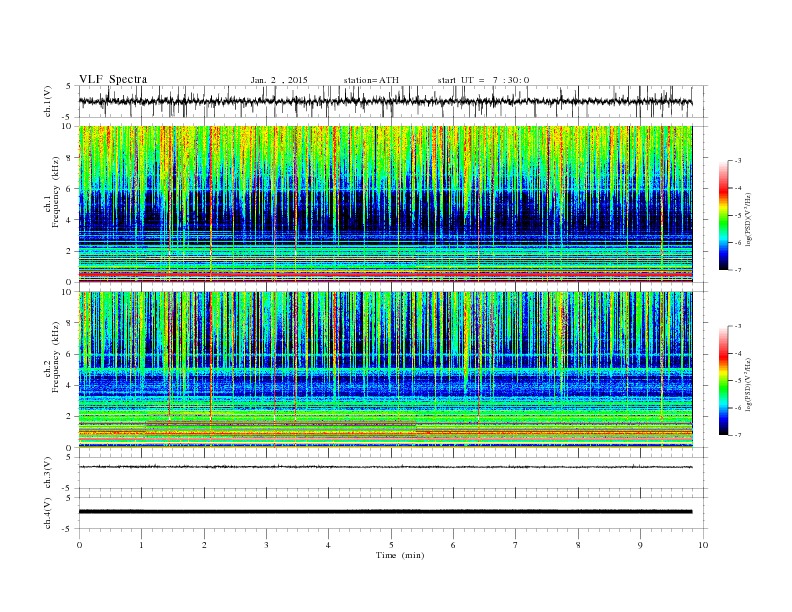The height and width of the screenshot is (612, 792).
Task: Click the '0' tick on time axis
Action: [x=79, y=545]
